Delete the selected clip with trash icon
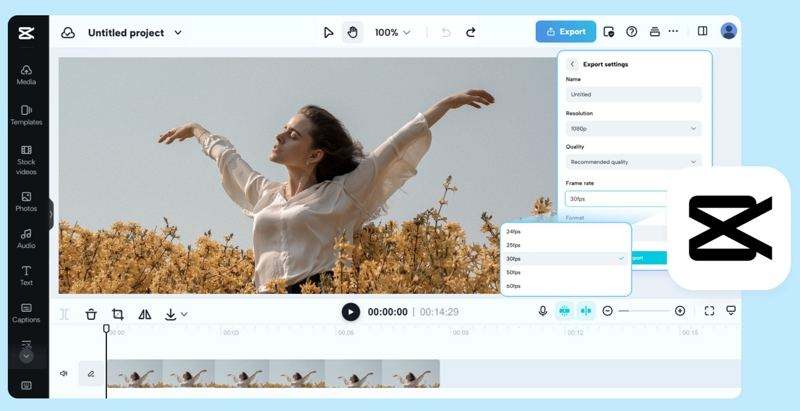The image size is (800, 411). pos(91,313)
